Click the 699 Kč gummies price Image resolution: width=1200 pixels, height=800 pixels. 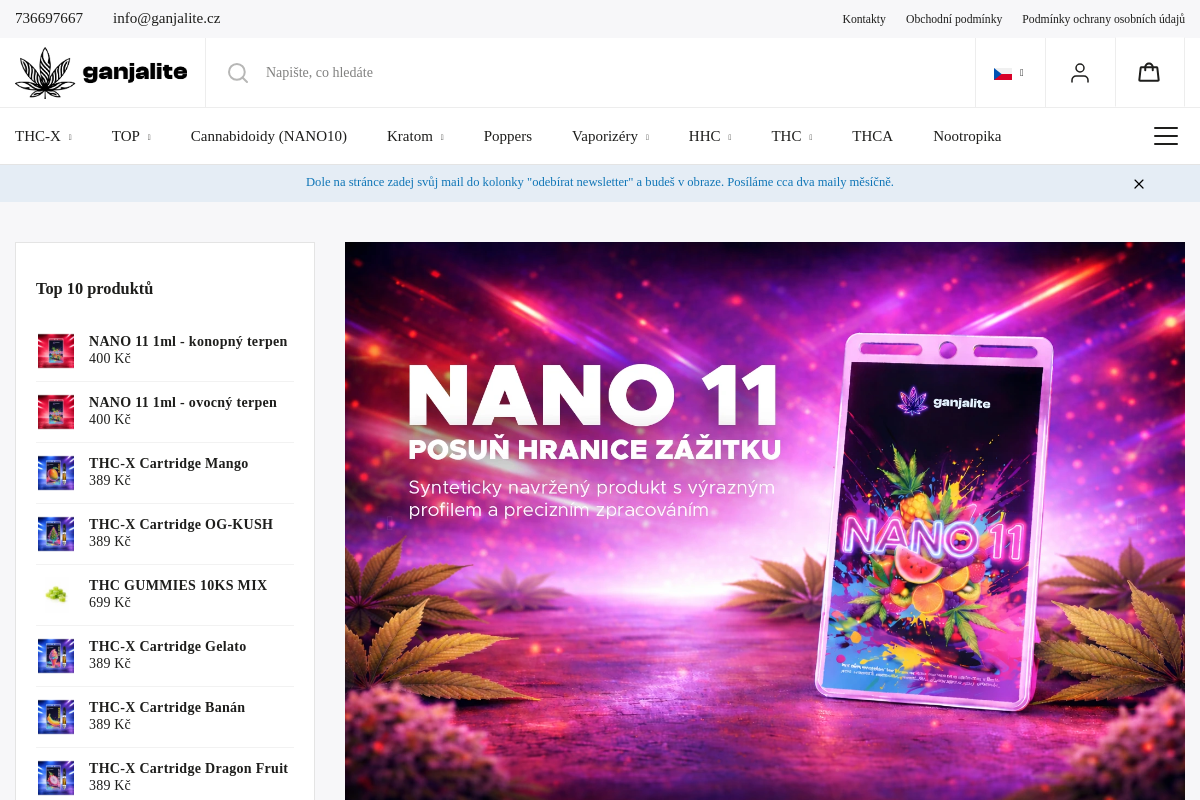(110, 603)
